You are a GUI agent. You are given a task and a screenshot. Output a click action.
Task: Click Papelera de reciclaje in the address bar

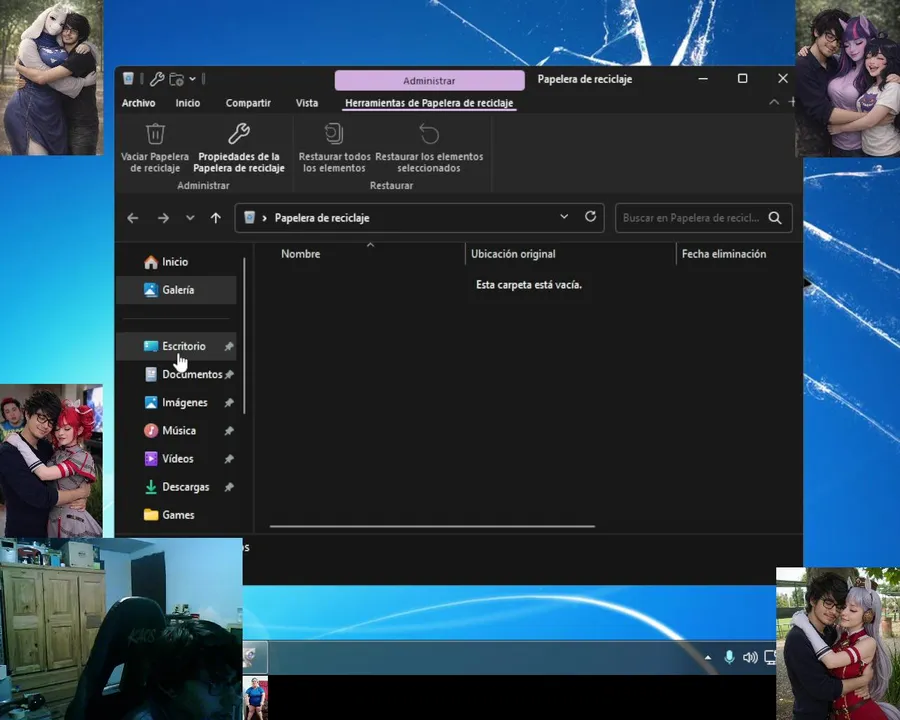click(x=322, y=218)
